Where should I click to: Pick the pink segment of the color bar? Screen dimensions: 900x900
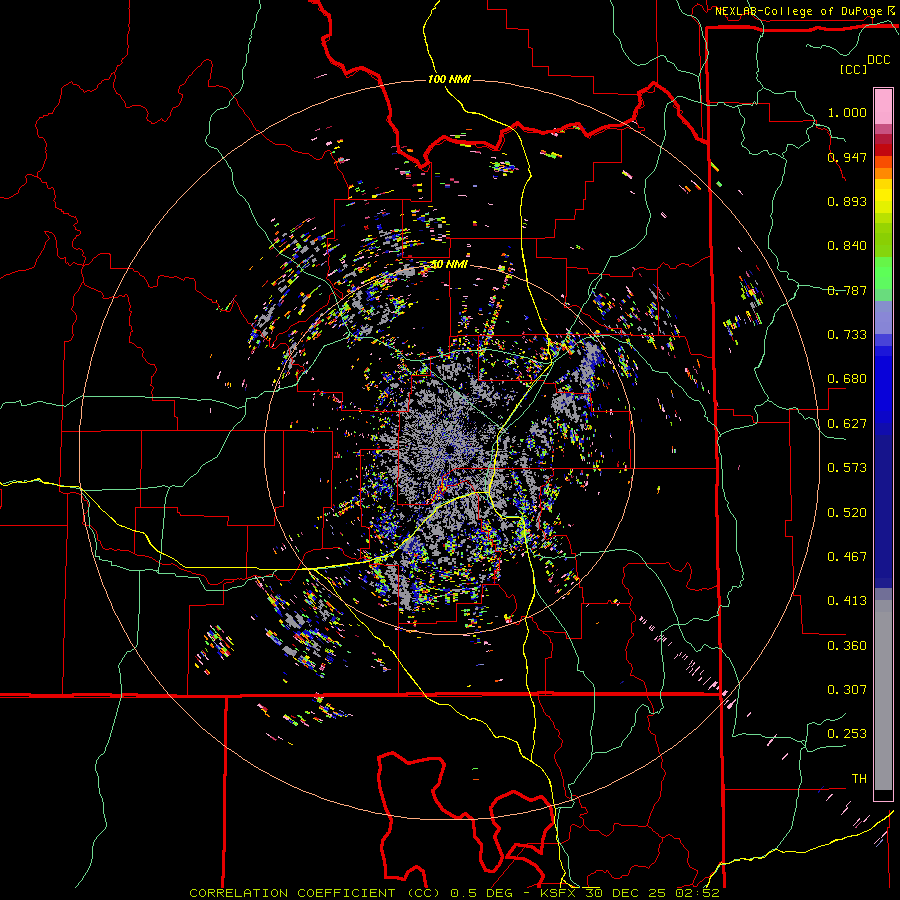click(x=883, y=106)
